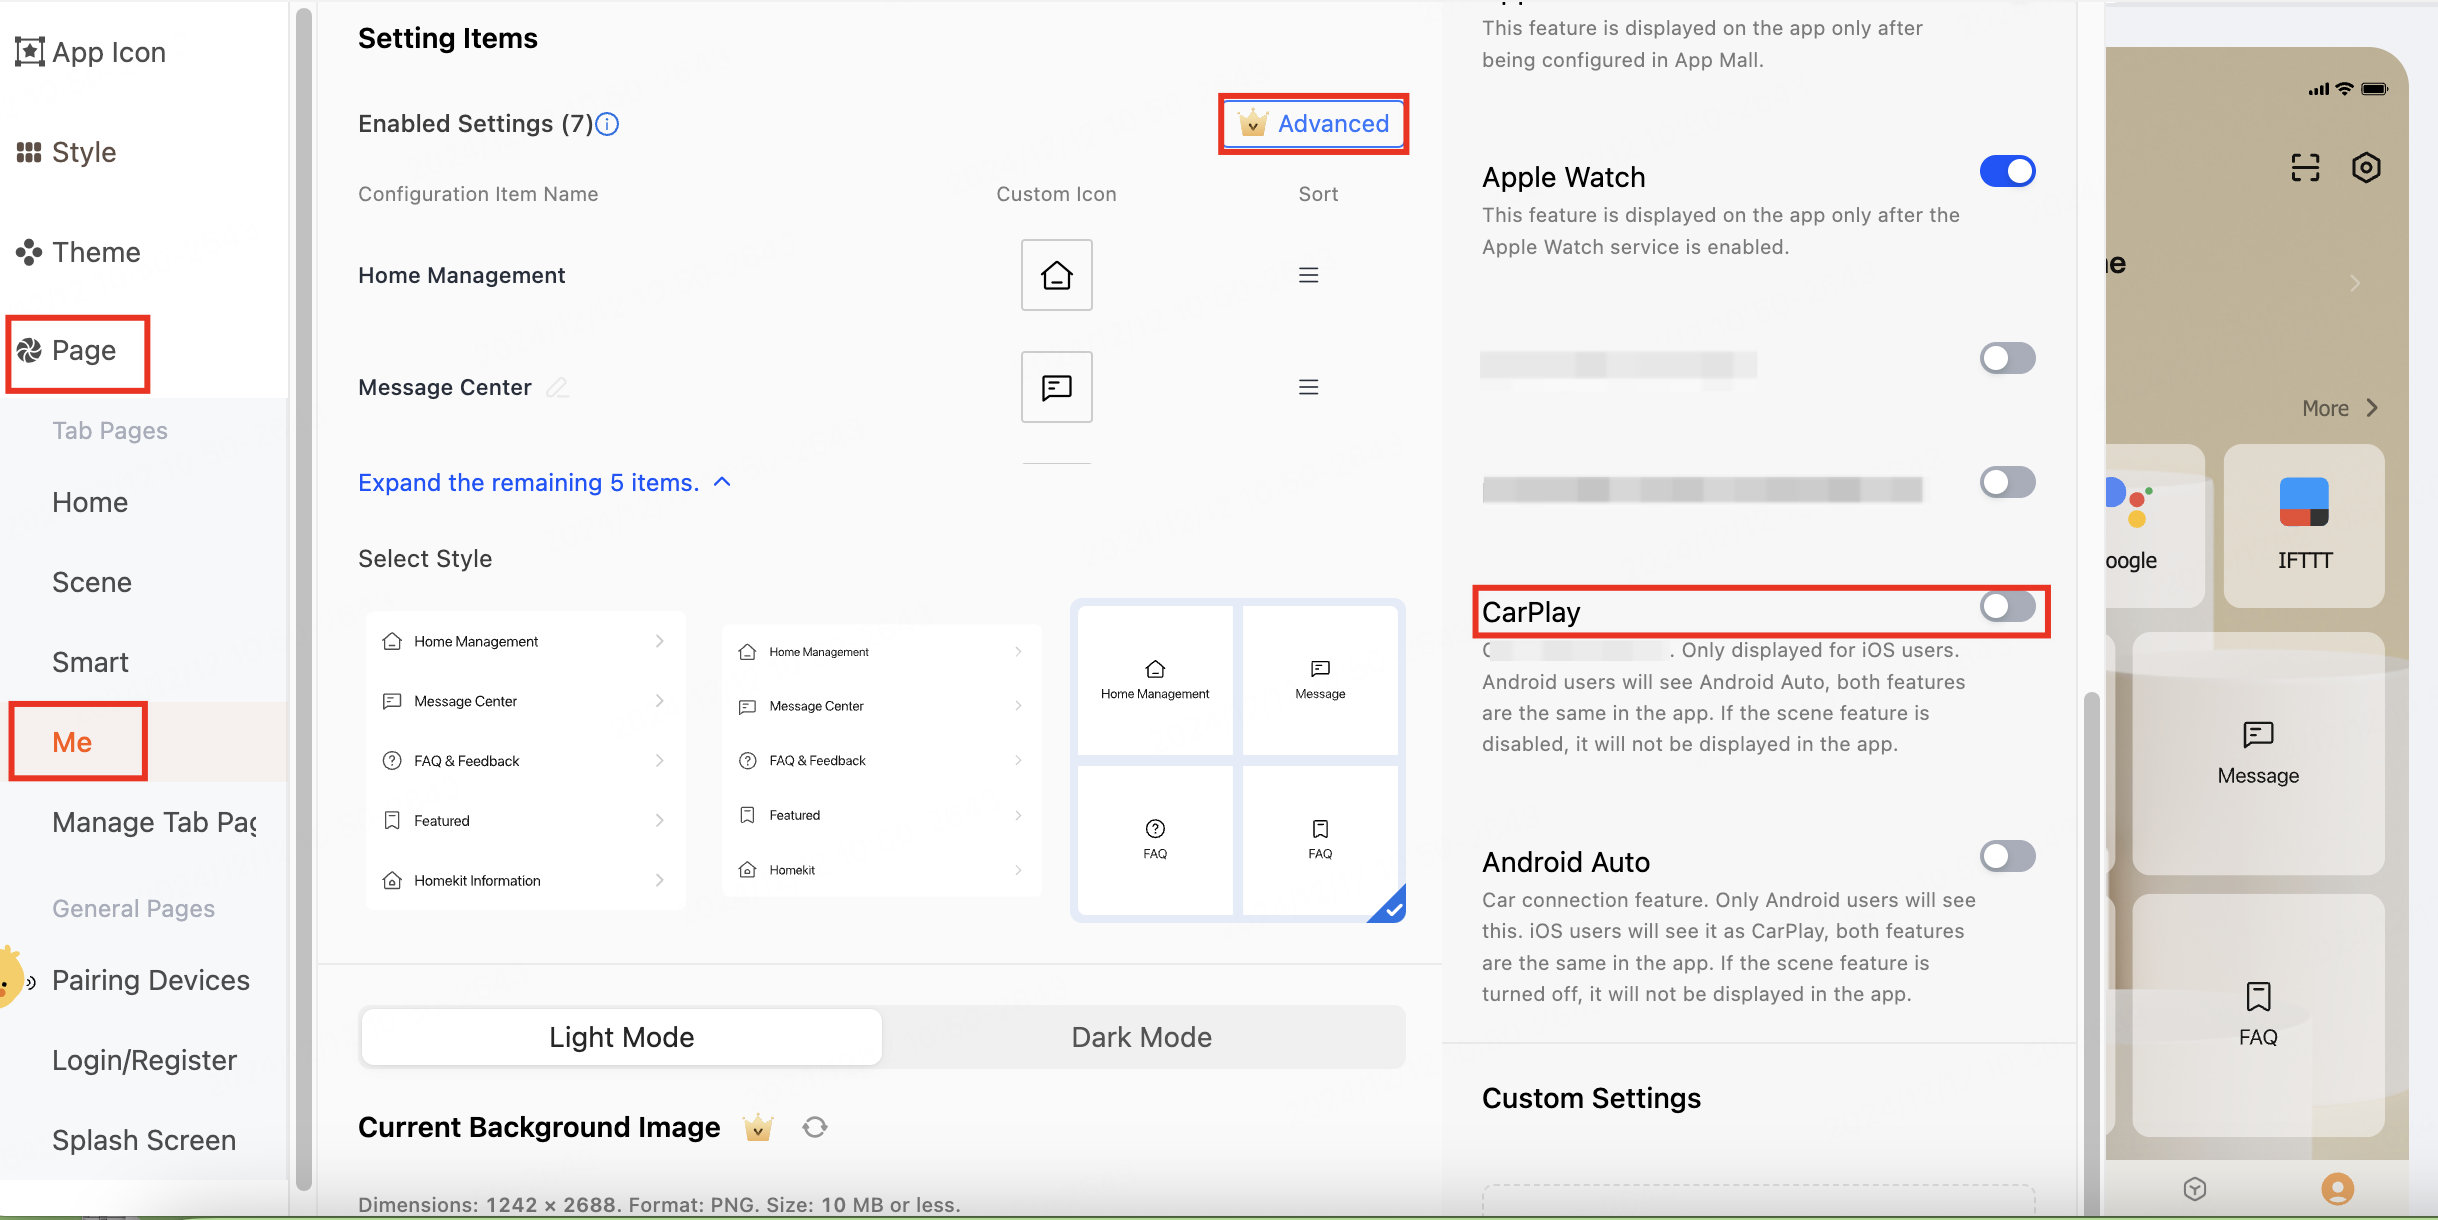Click the left sidebar vertical scrollbar
2438x1220 pixels.
(304, 600)
